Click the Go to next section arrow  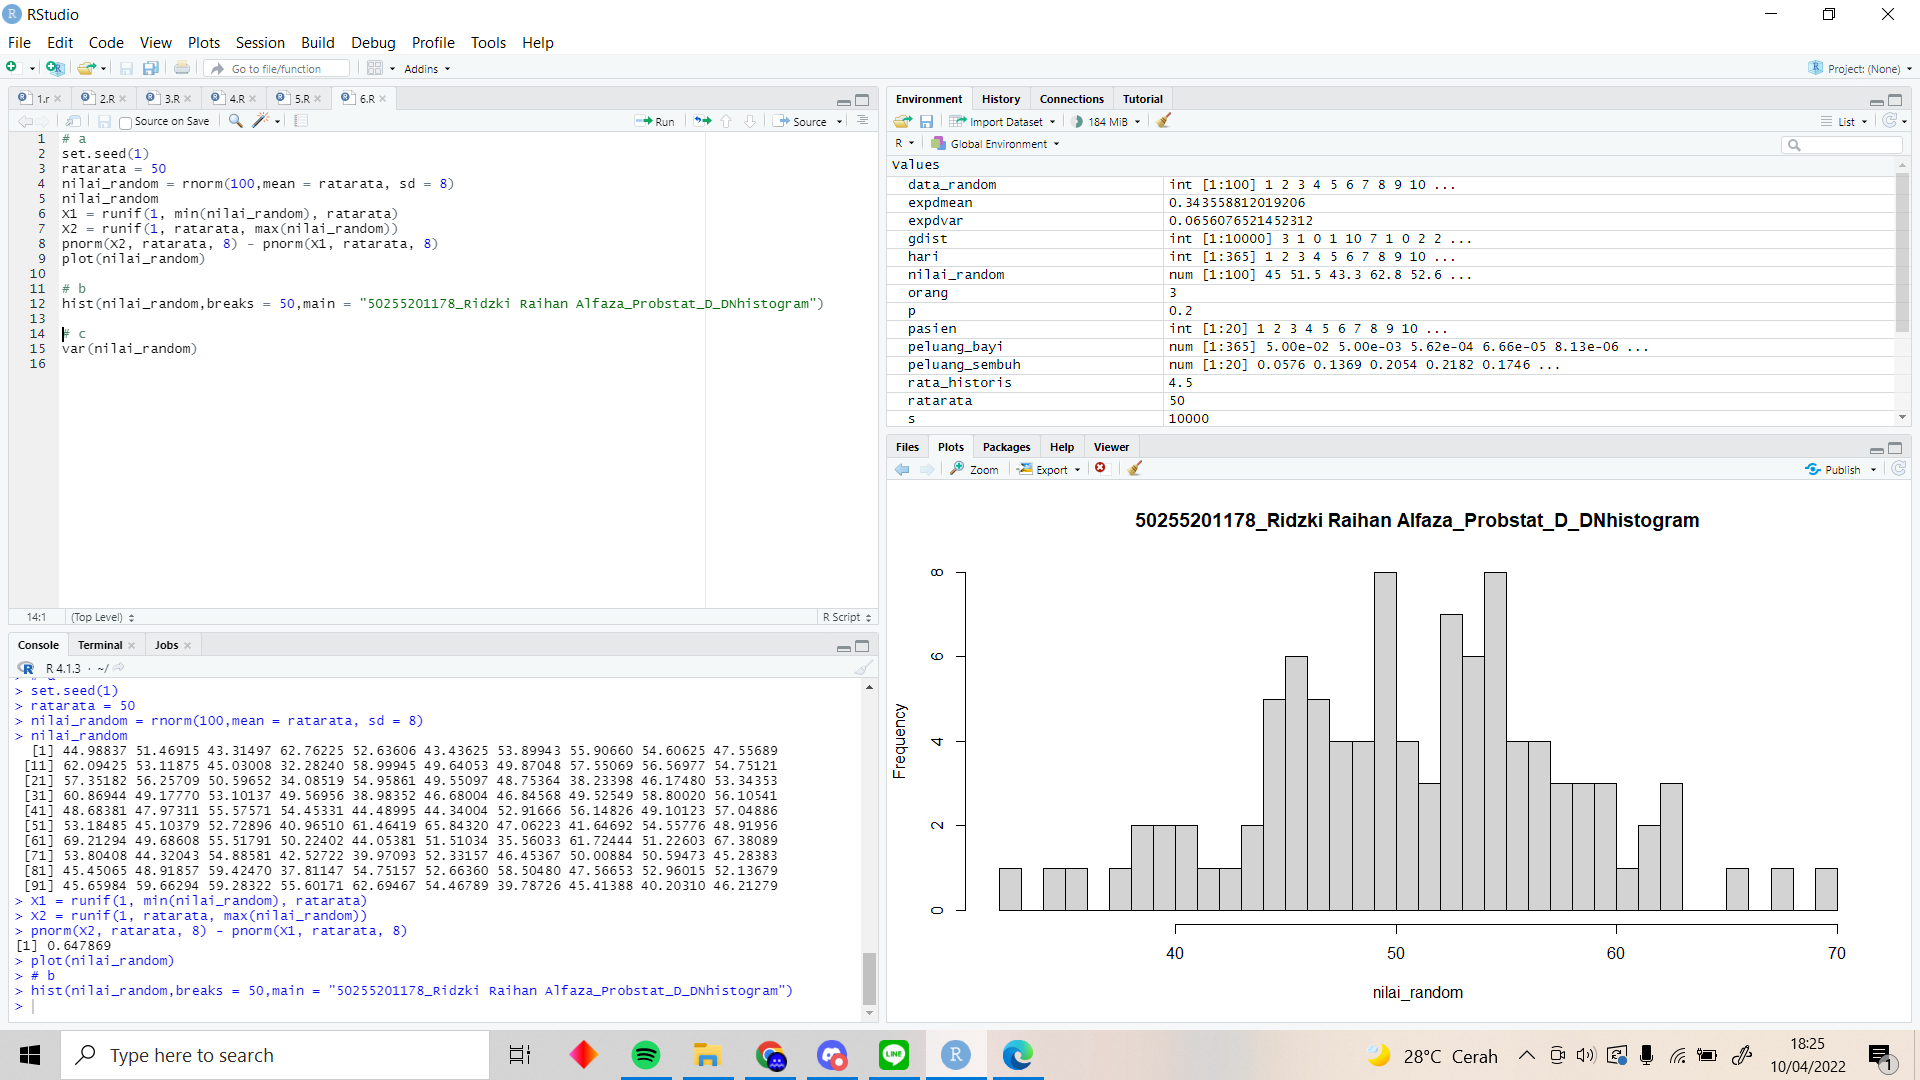(750, 121)
